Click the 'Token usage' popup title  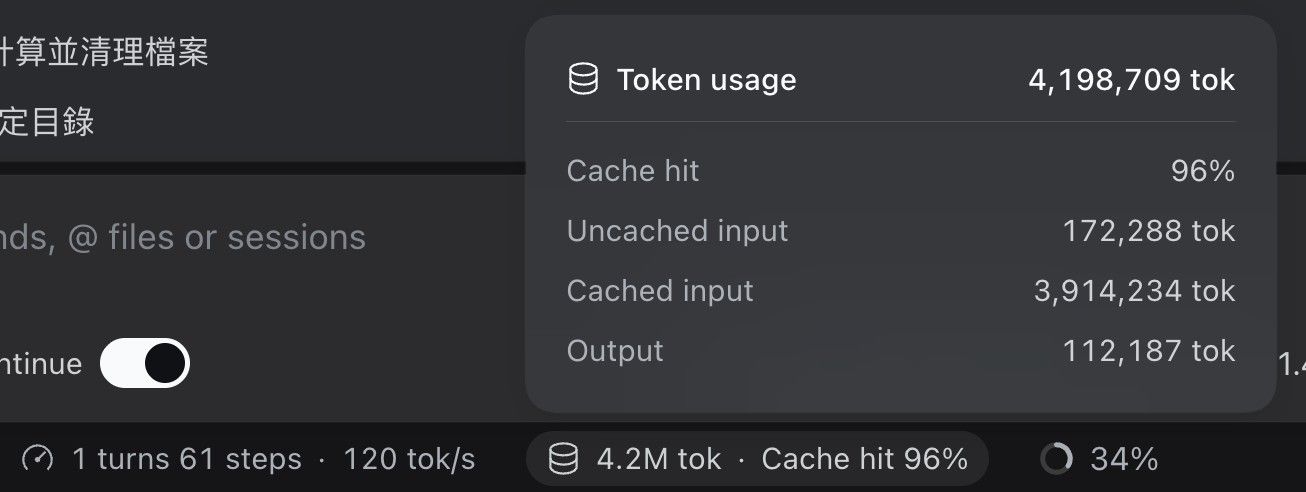706,80
